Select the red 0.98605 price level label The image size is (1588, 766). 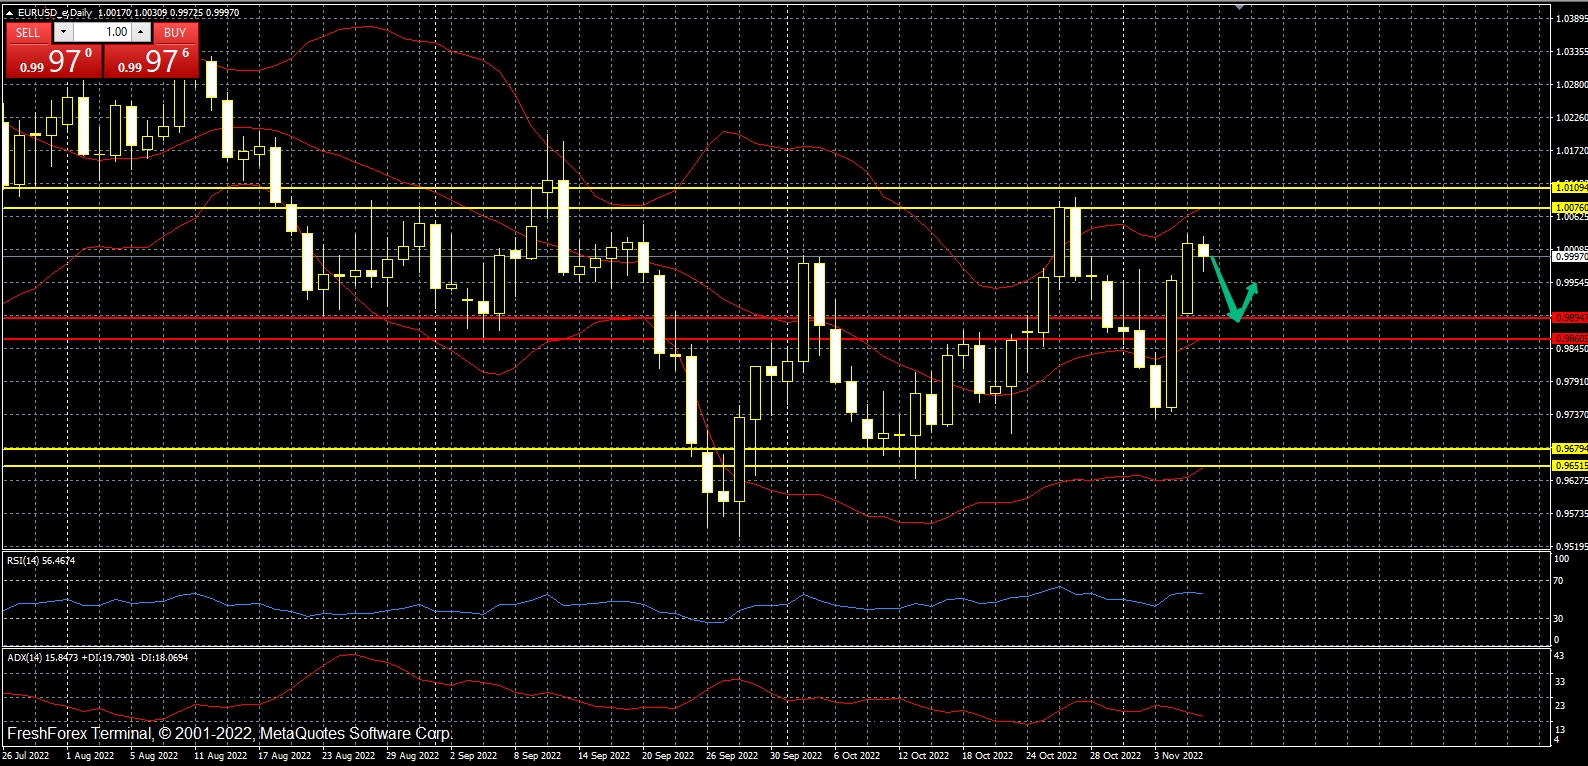1569,339
